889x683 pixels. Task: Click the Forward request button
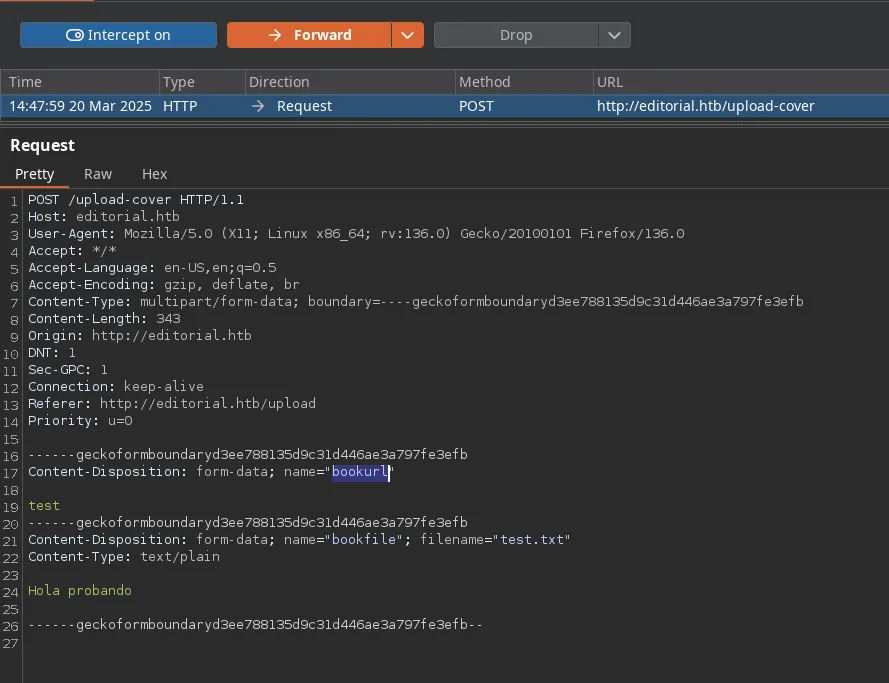click(x=309, y=35)
